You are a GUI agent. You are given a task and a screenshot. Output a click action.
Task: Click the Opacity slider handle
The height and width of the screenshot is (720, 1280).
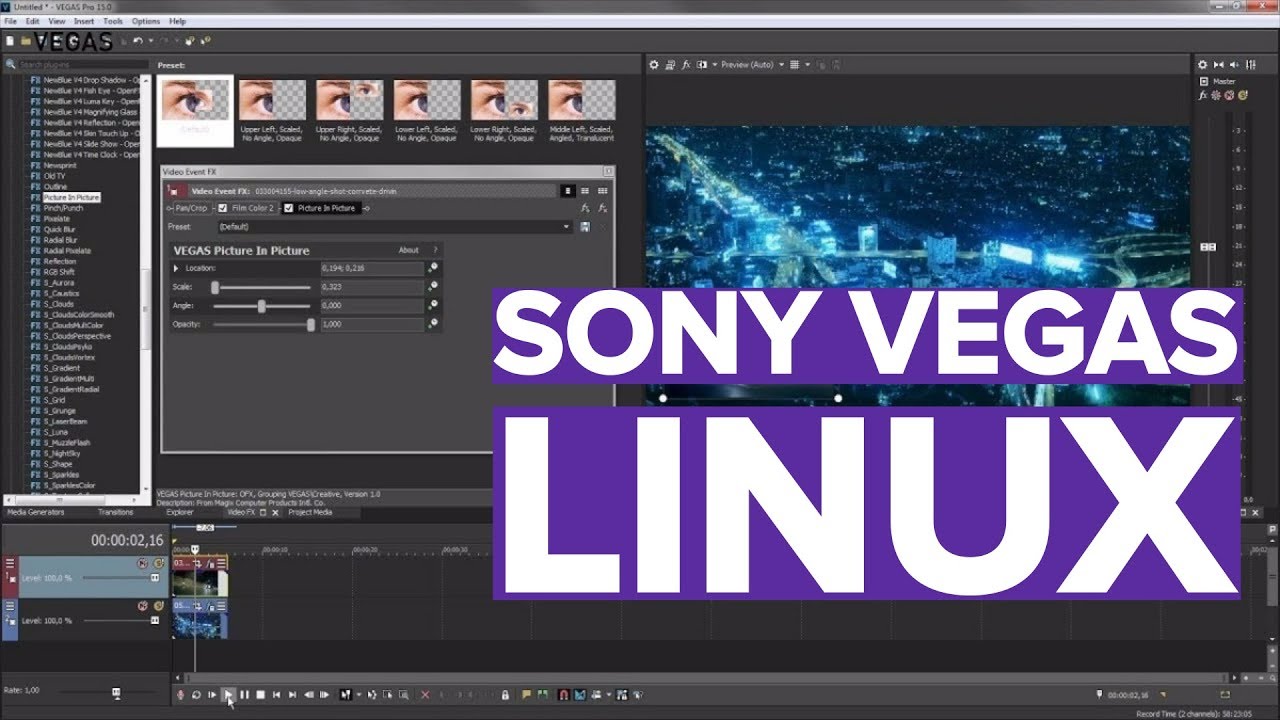[311, 324]
